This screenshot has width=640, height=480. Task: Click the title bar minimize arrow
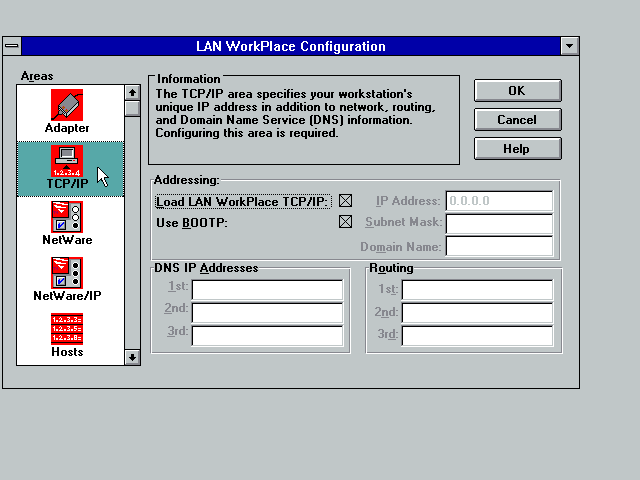[570, 46]
